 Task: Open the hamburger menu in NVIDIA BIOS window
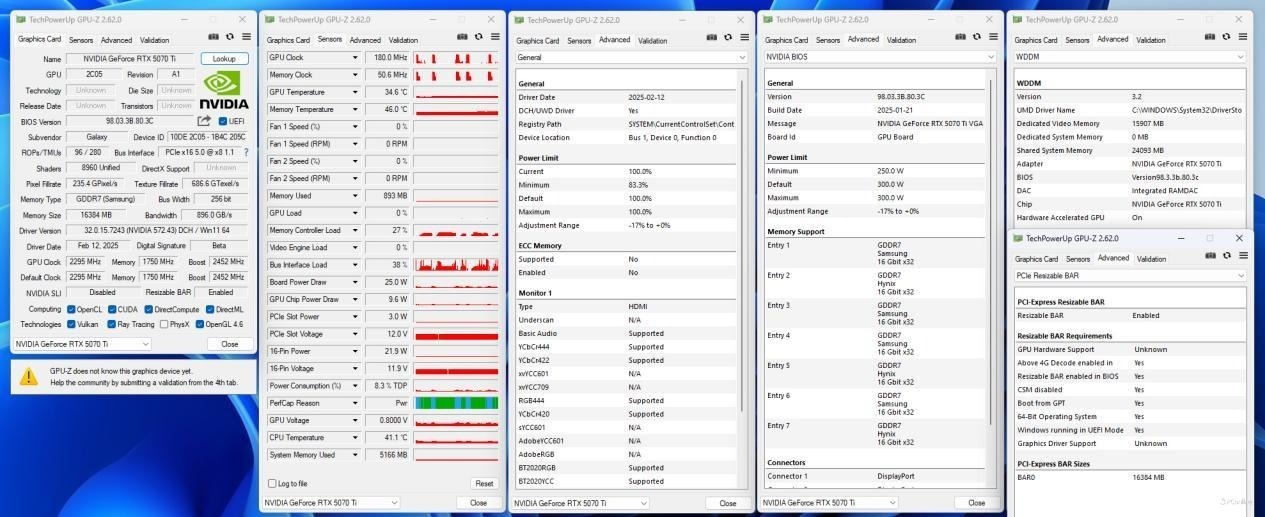(x=993, y=38)
